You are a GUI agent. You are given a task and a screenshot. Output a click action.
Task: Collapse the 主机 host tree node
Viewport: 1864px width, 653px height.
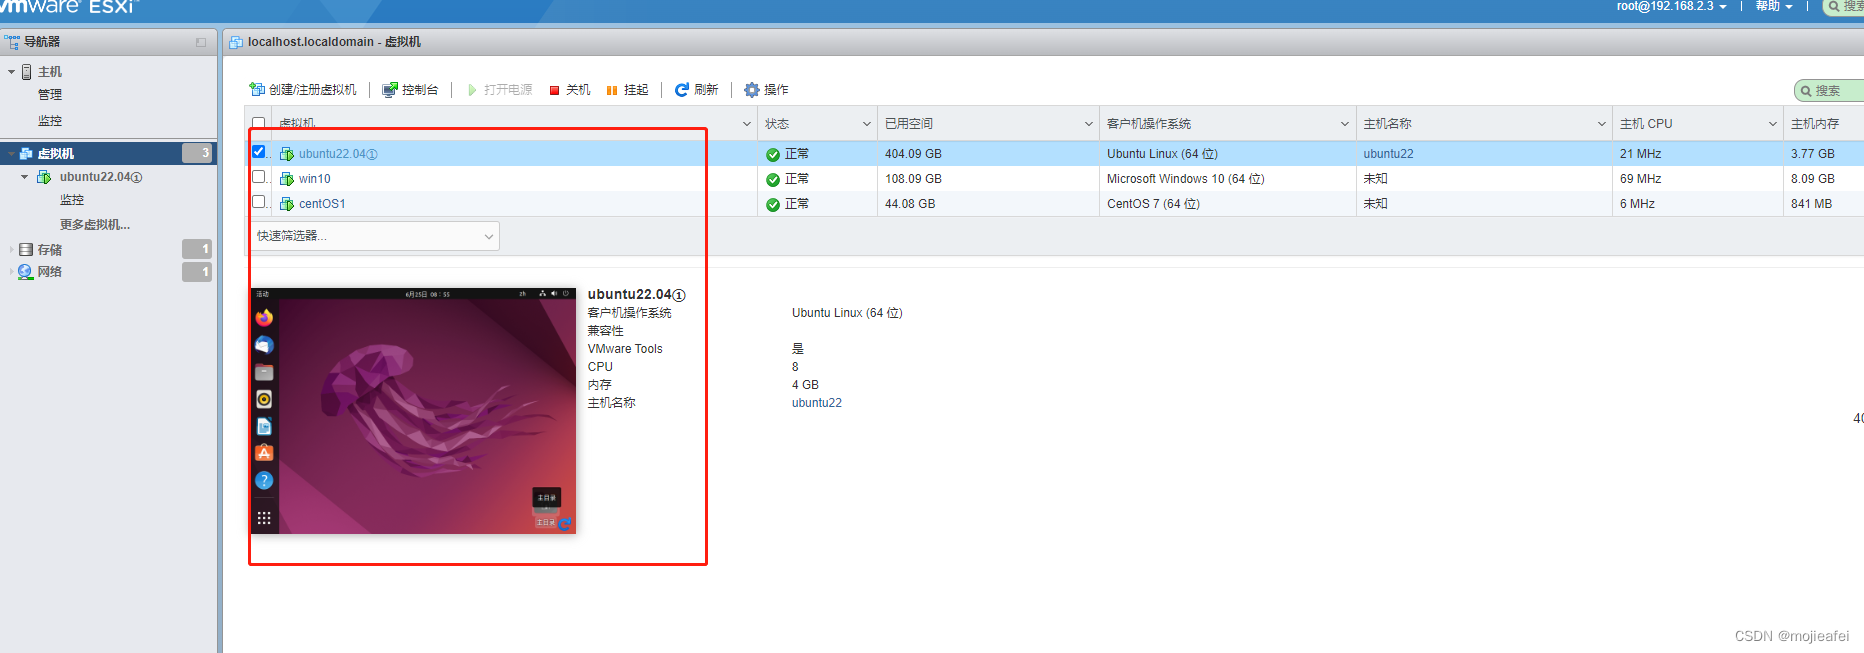[12, 72]
